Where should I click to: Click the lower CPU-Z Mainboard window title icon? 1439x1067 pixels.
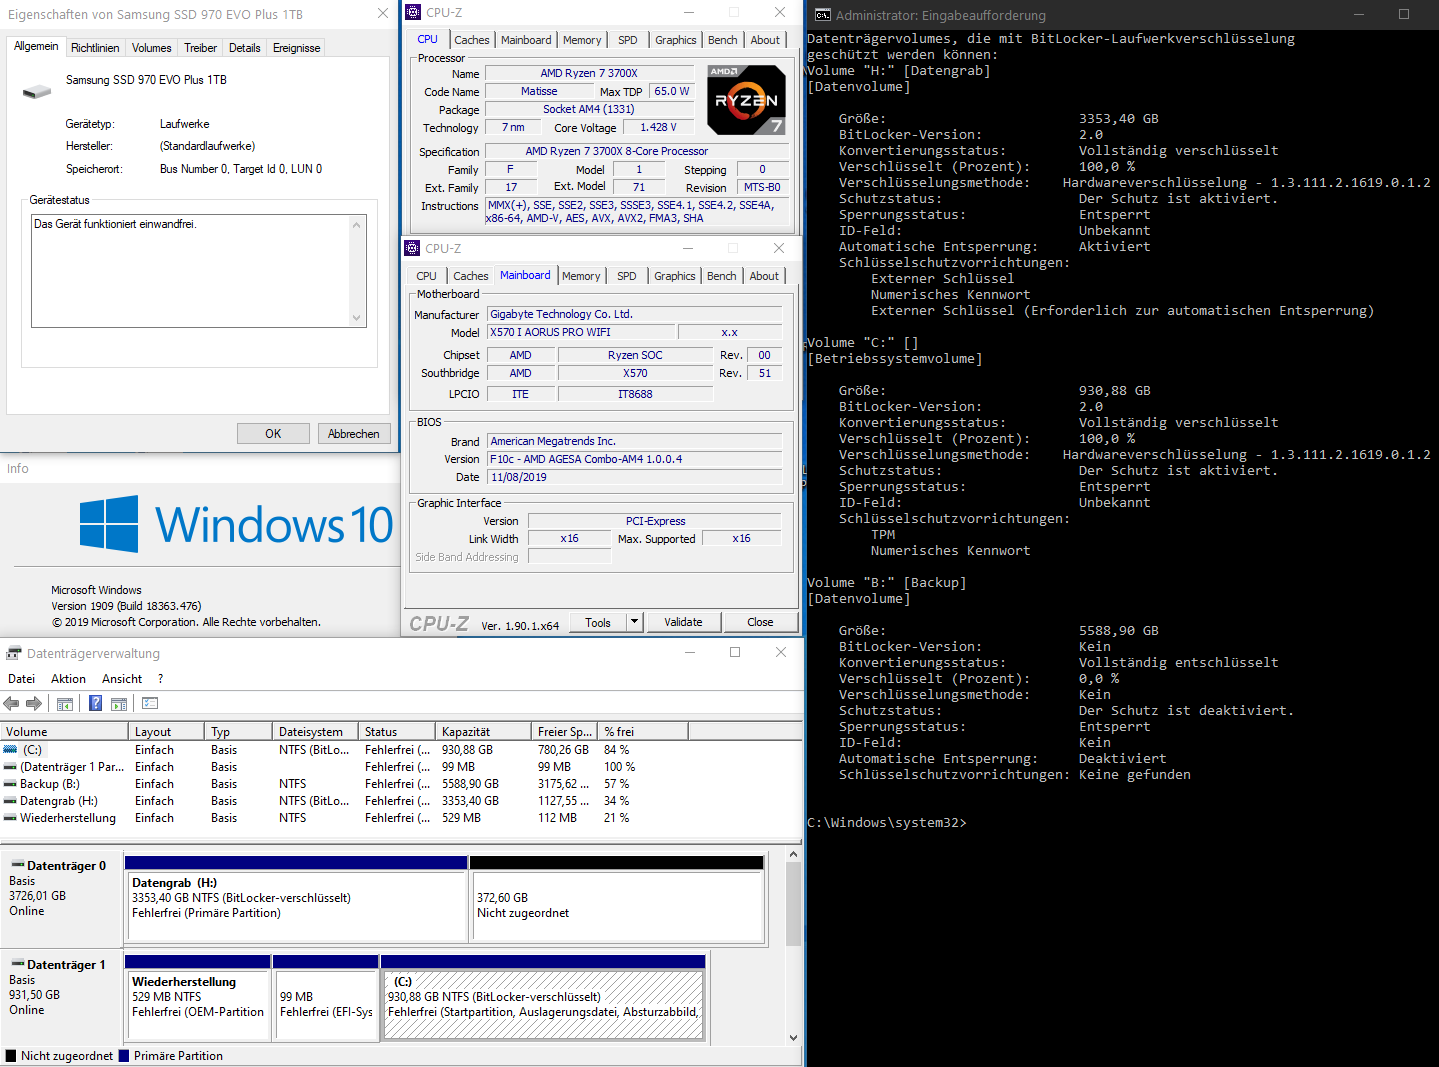(412, 248)
